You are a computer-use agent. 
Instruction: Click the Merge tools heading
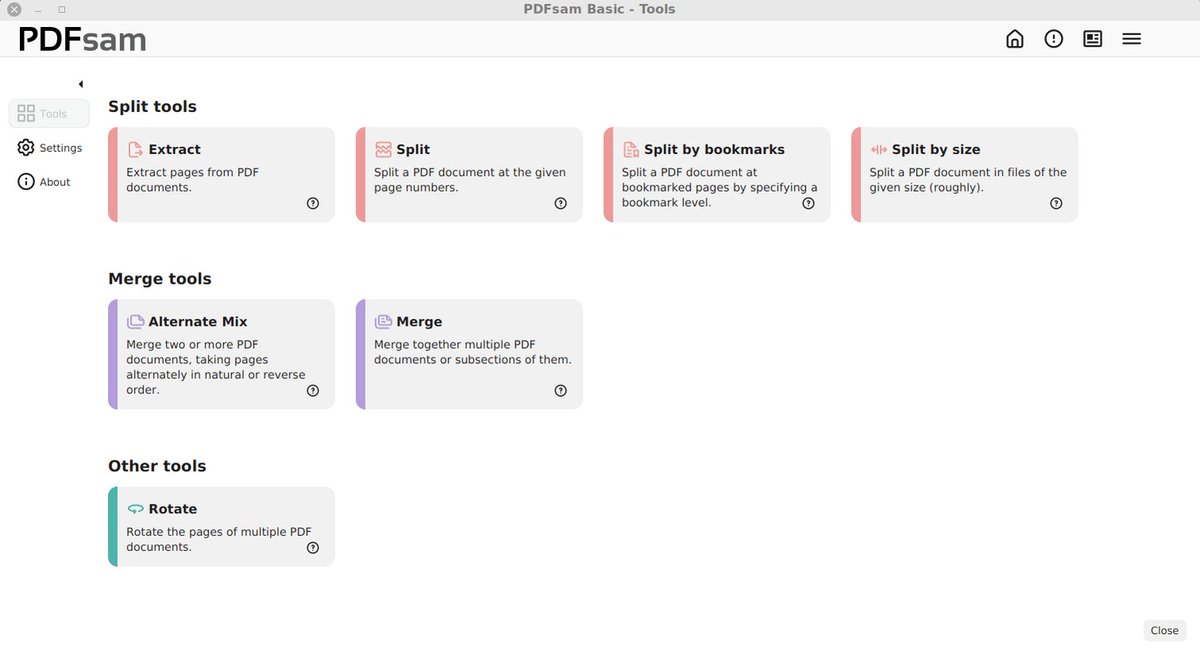point(160,279)
